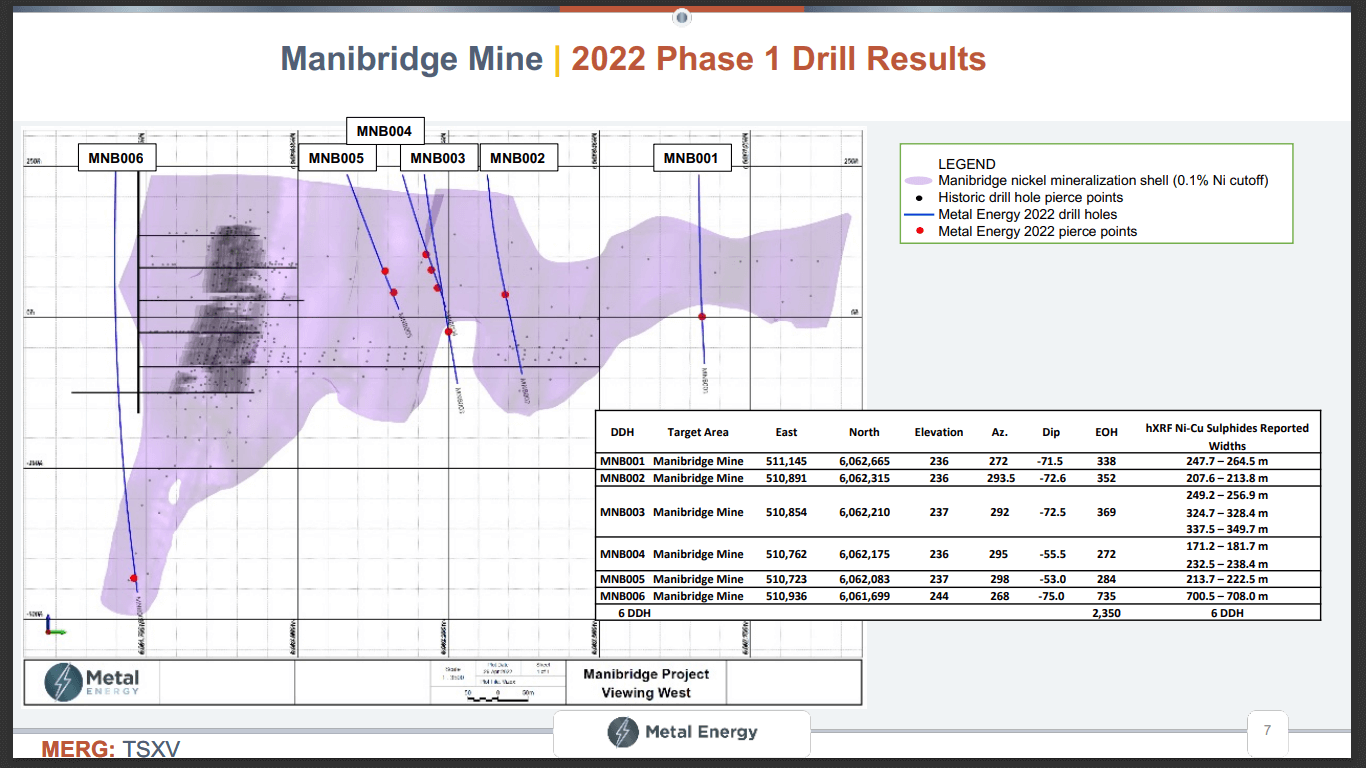Click the 'MERG: TSXV' ticker text

pos(111,749)
